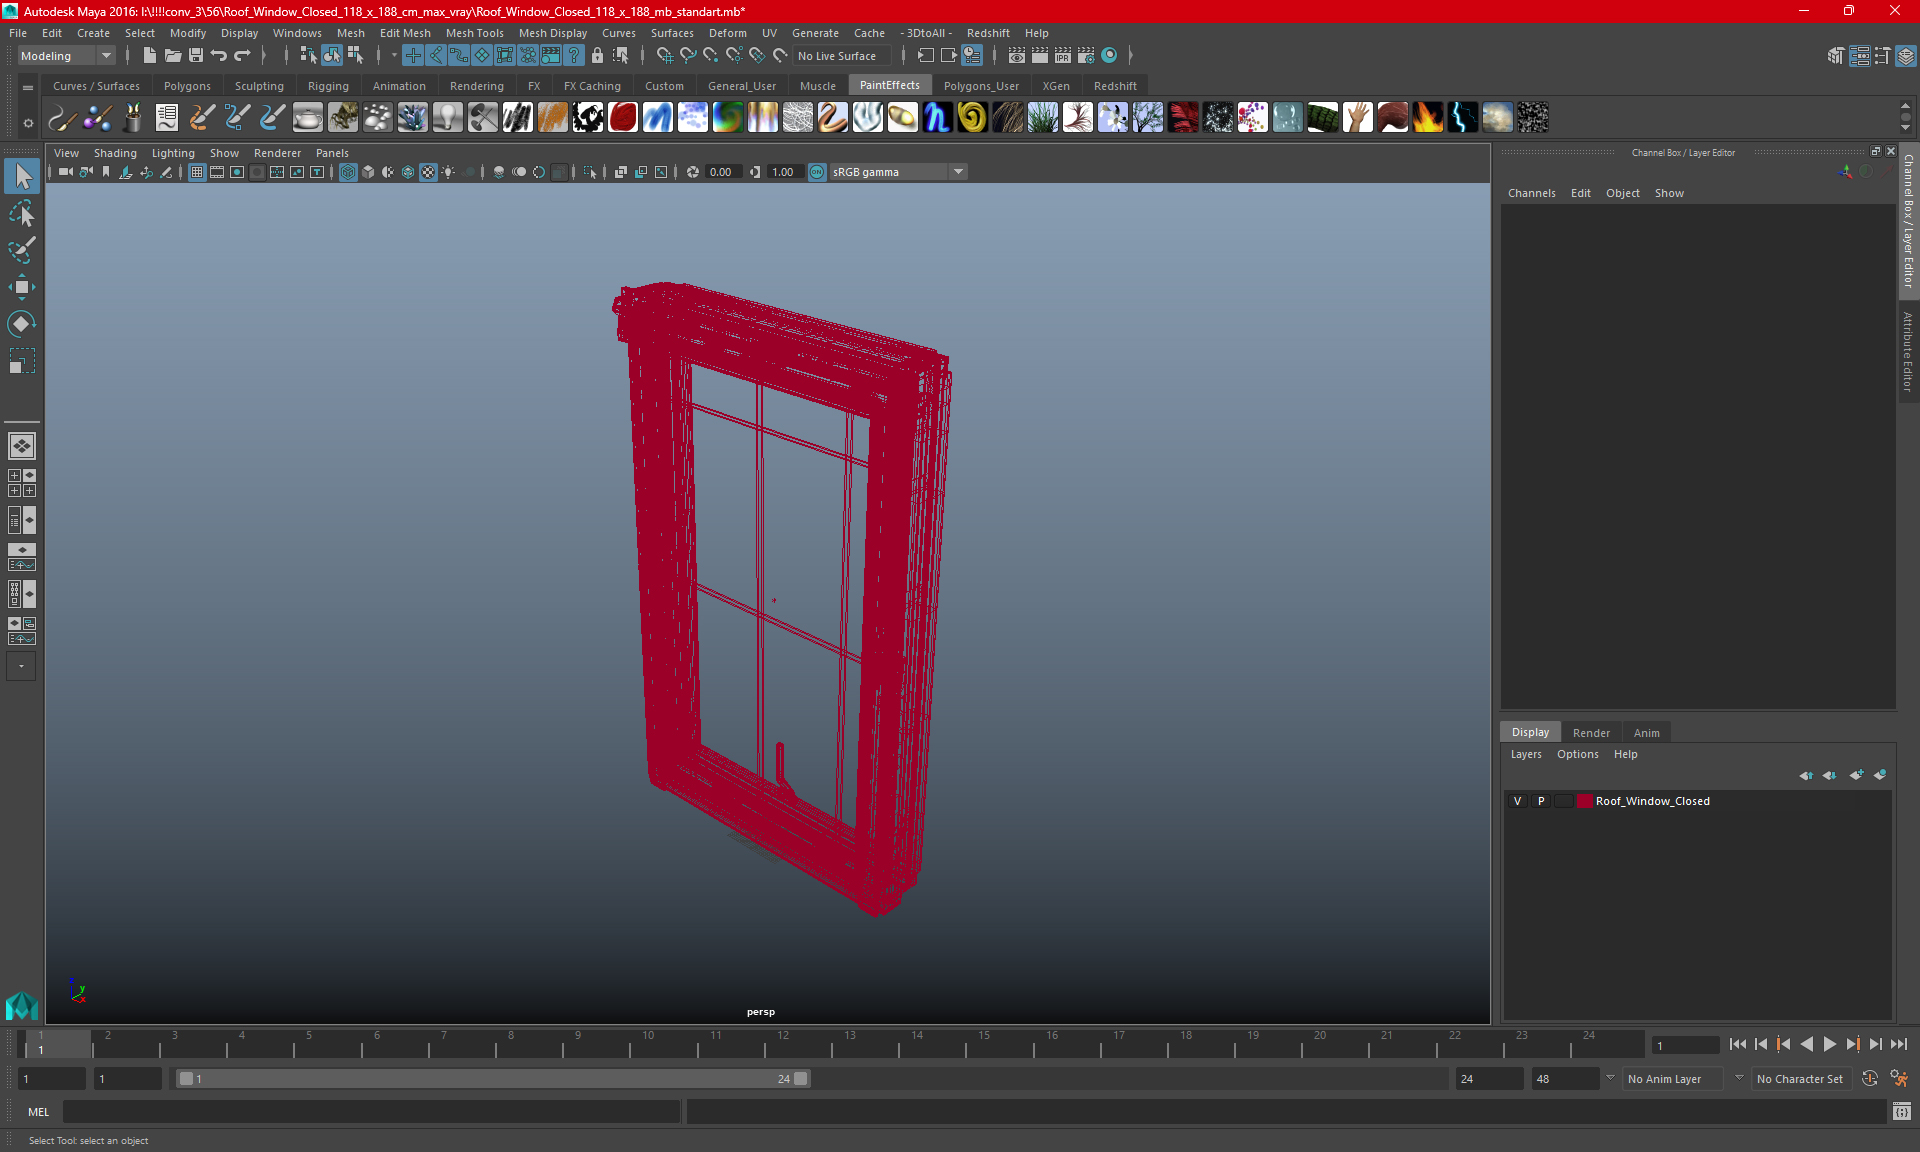This screenshot has height=1152, width=1920.
Task: Toggle wireframe shading cube icon
Action: (x=348, y=172)
